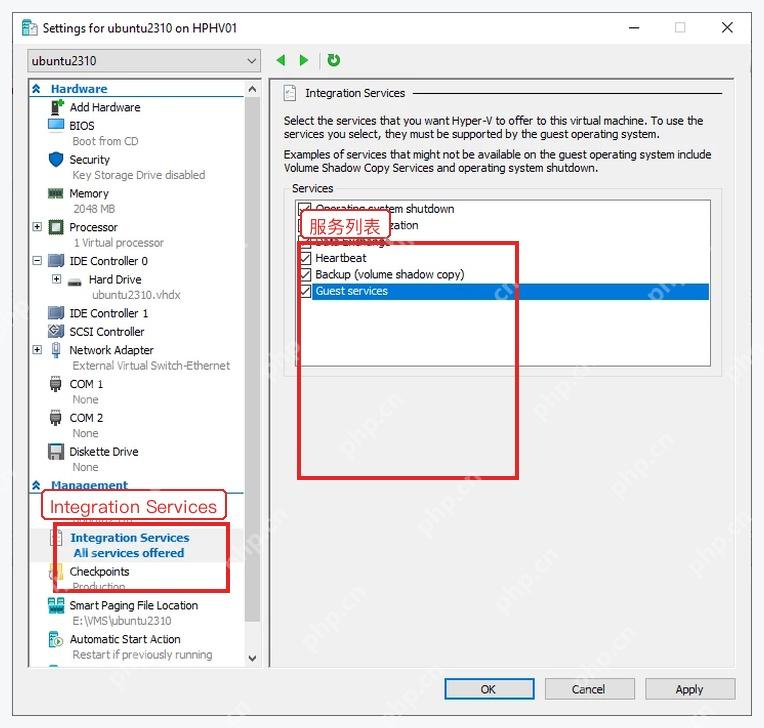Click the Cancel button
Screen dimensions: 764x728
[x=589, y=689]
